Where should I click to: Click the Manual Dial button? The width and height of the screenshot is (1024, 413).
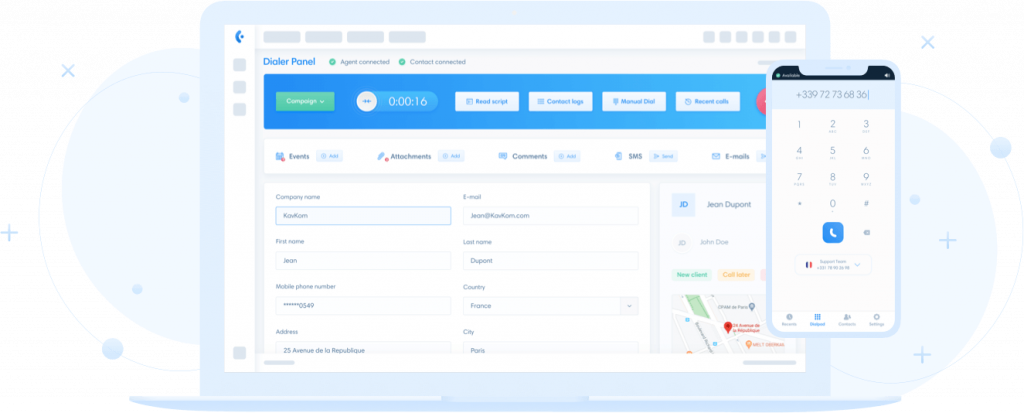tap(633, 101)
